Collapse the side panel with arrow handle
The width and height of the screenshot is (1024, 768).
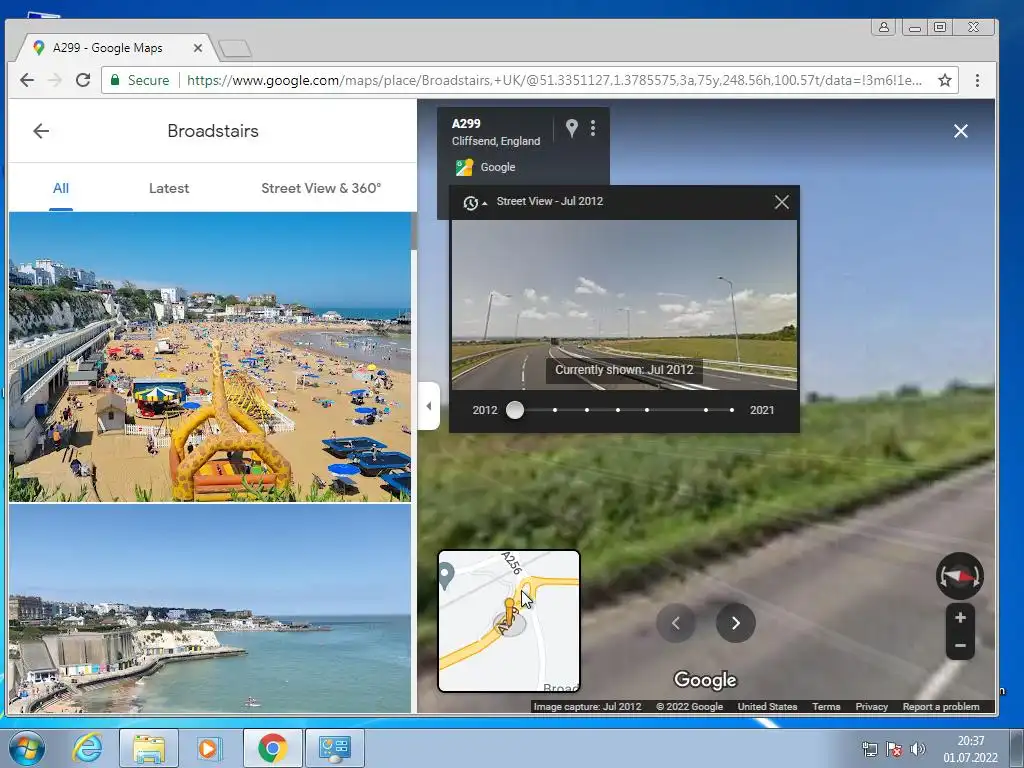pyautogui.click(x=428, y=406)
